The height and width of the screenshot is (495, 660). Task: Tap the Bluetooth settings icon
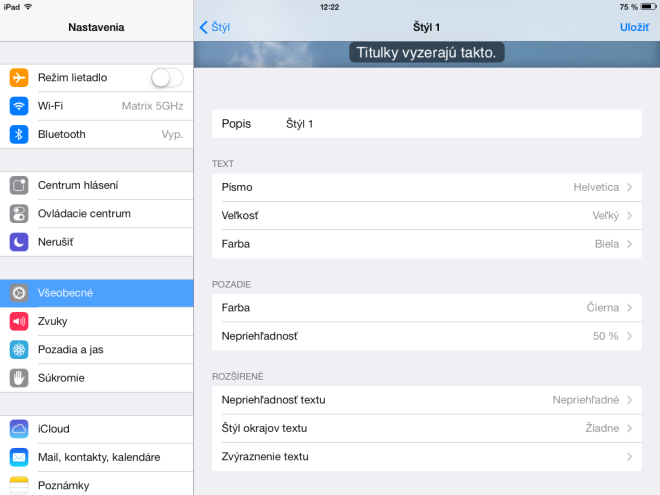pyautogui.click(x=19, y=134)
